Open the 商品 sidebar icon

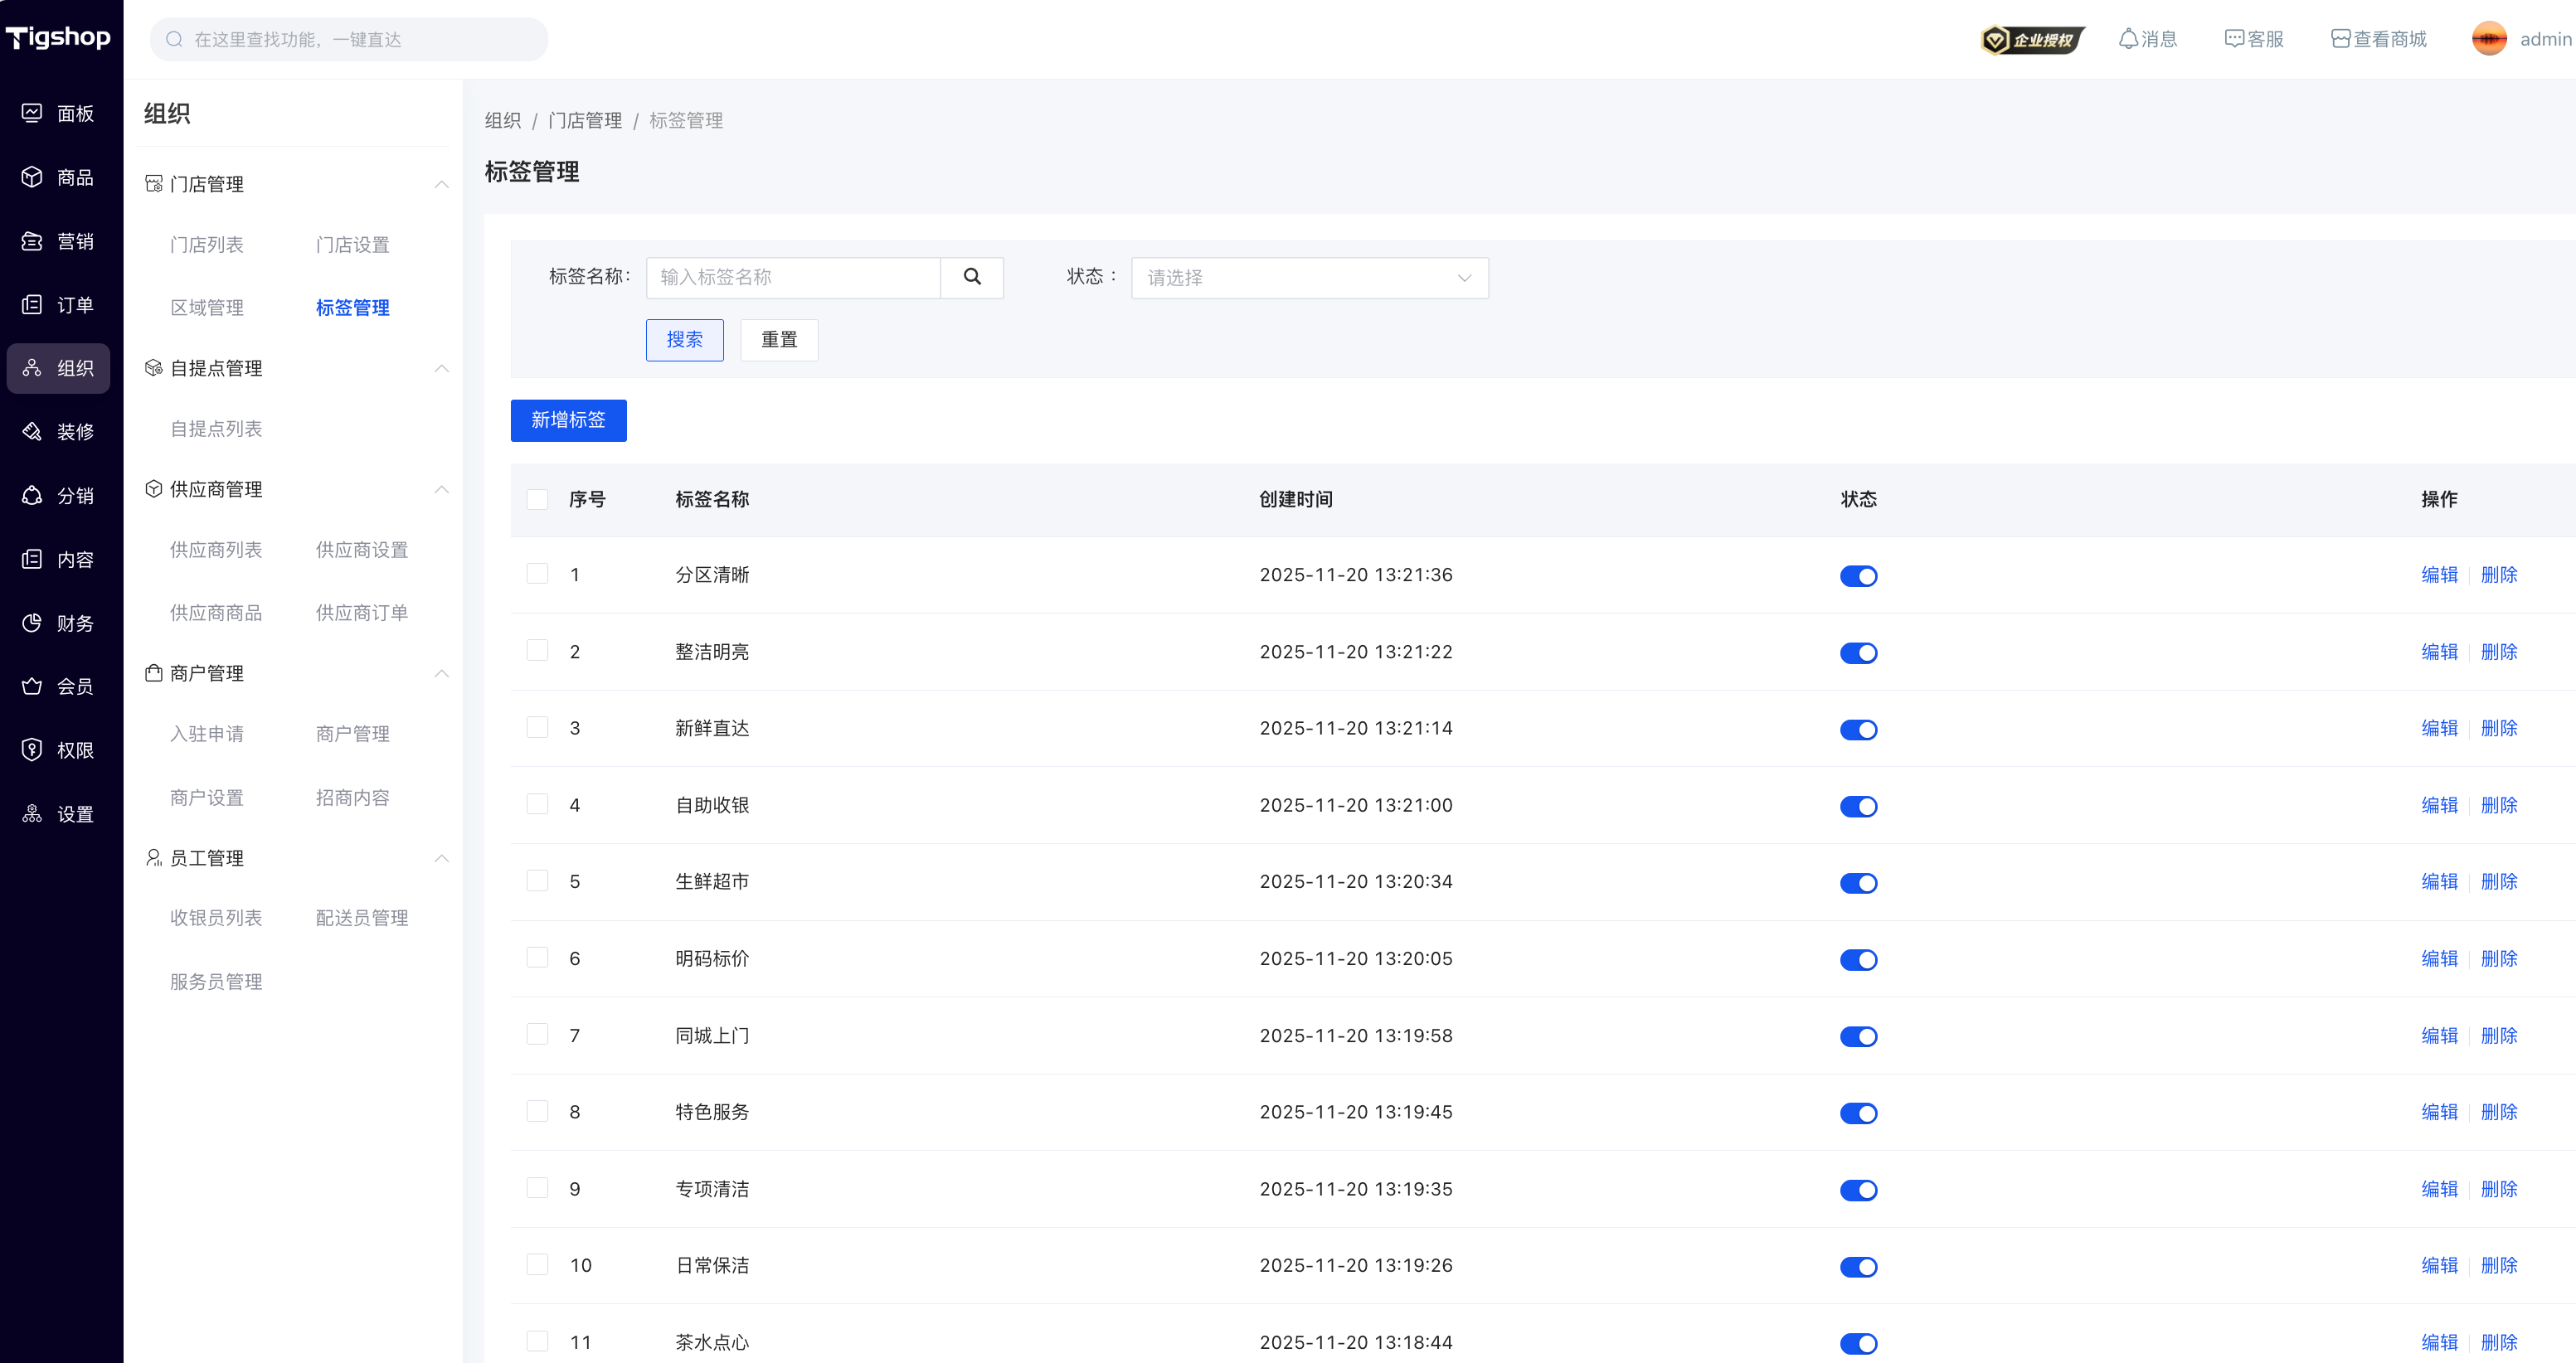(32, 177)
